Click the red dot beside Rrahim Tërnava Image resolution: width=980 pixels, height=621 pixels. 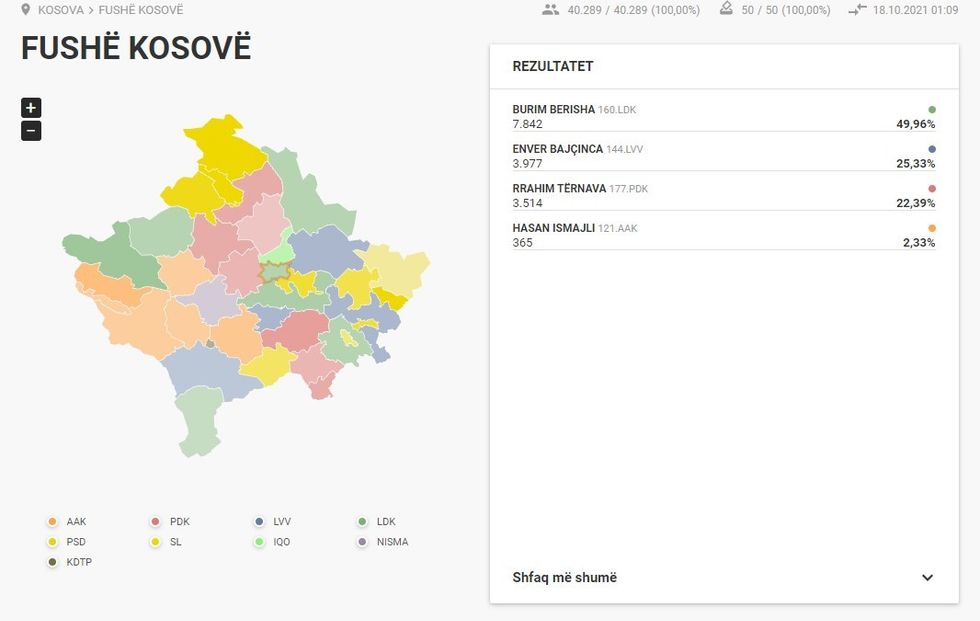(931, 186)
